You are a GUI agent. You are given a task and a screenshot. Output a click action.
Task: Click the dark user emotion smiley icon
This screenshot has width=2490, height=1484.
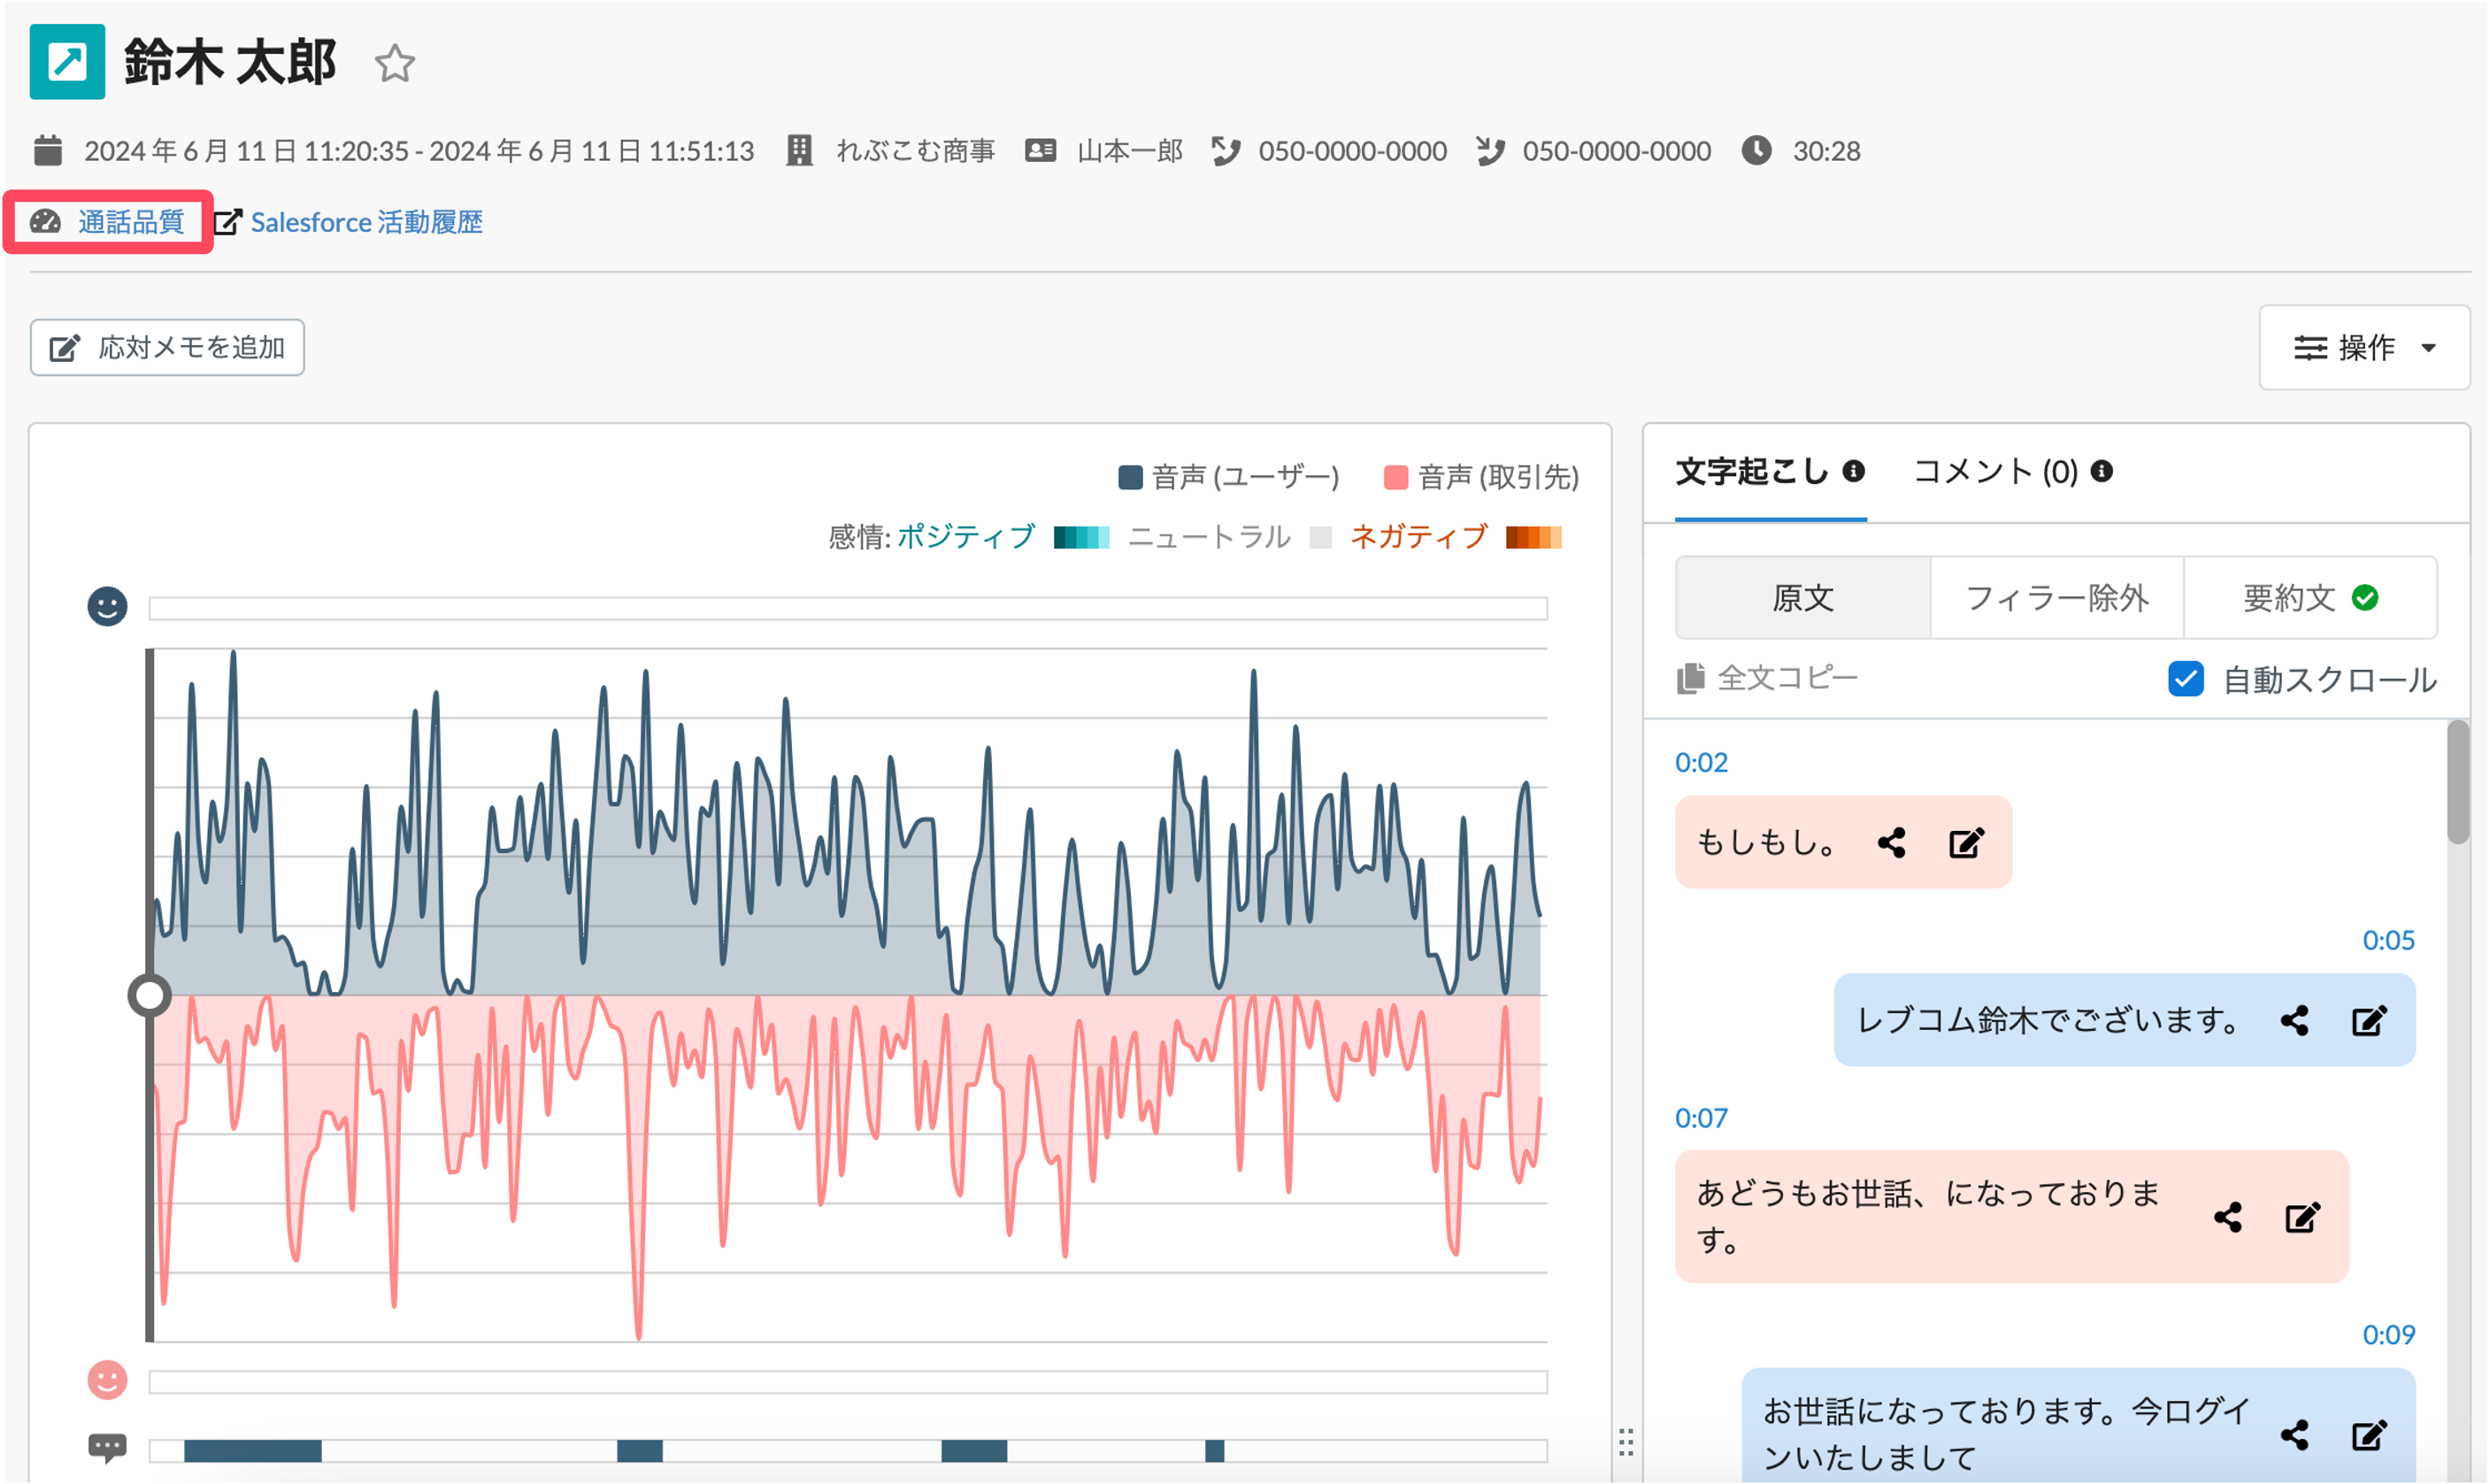107,607
